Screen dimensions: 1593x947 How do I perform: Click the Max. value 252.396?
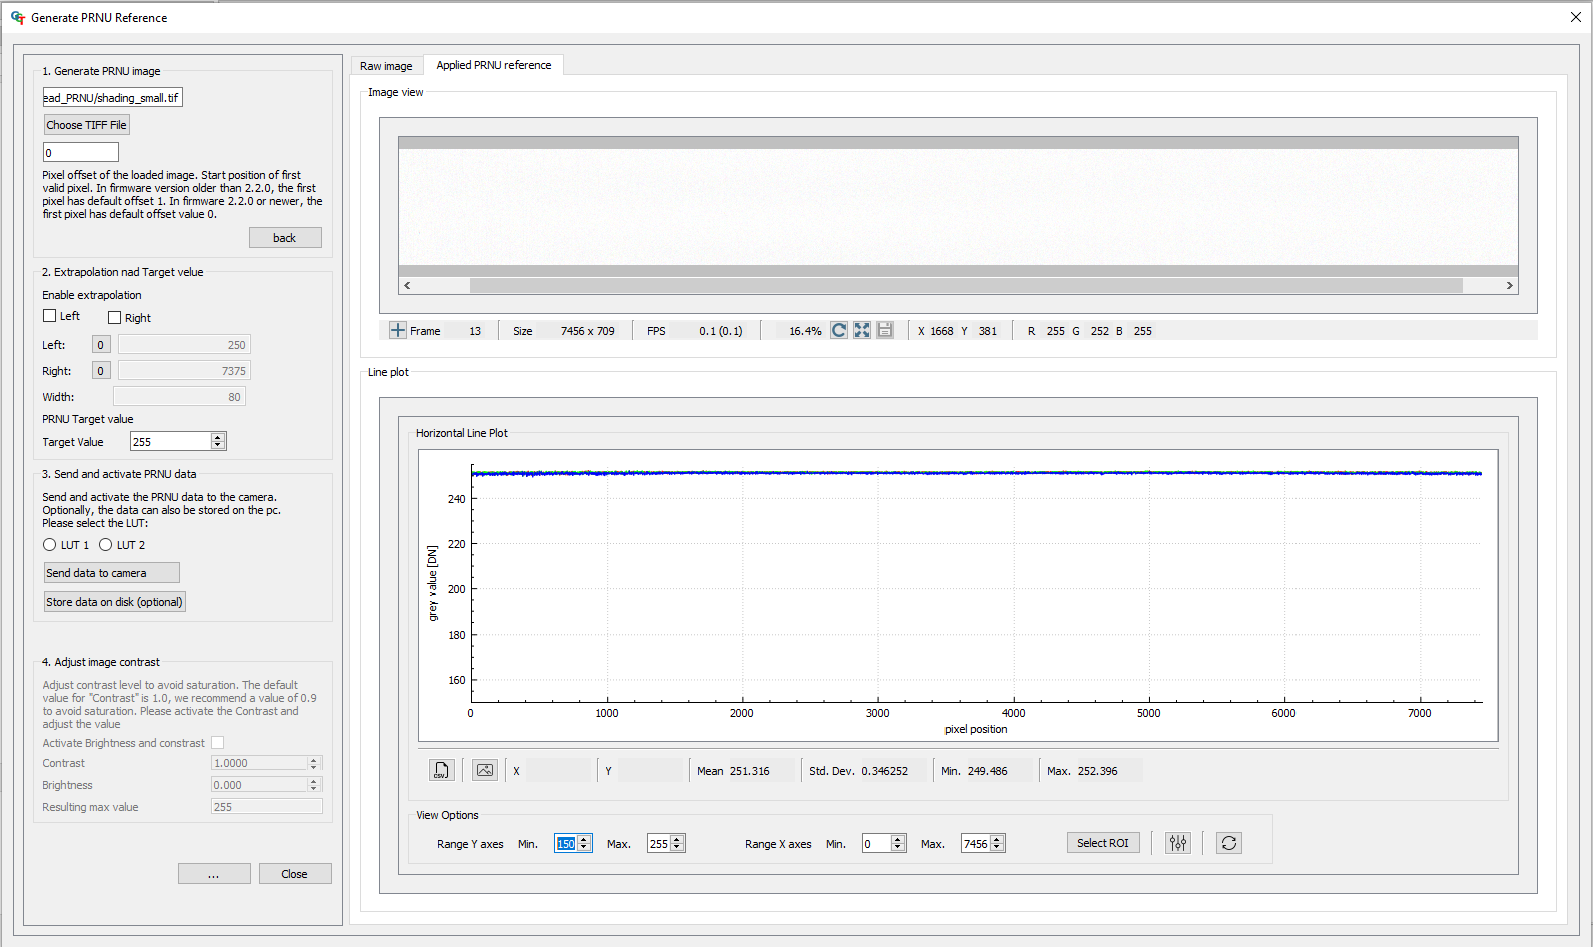(1098, 771)
